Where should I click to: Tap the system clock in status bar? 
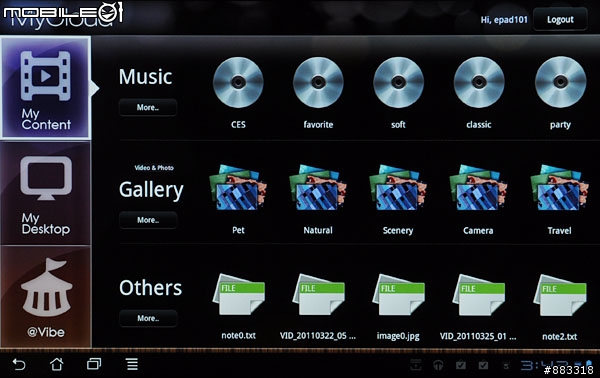point(545,365)
